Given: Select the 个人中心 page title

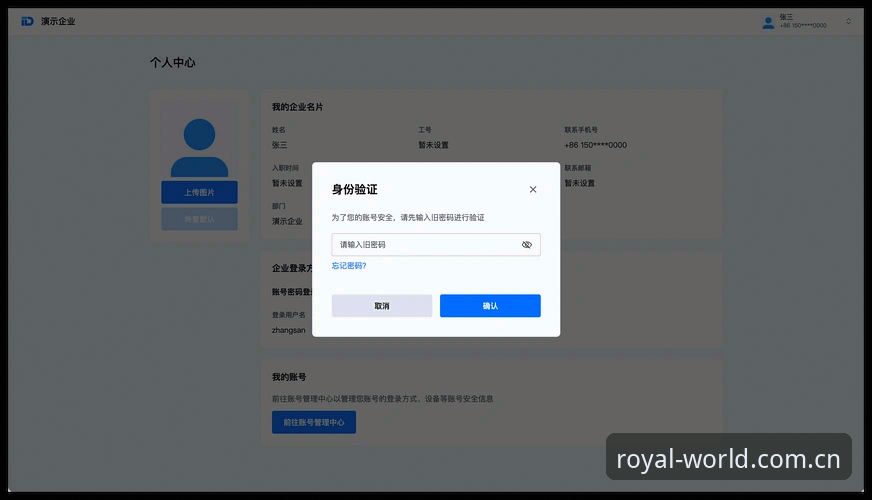Looking at the screenshot, I should (172, 62).
